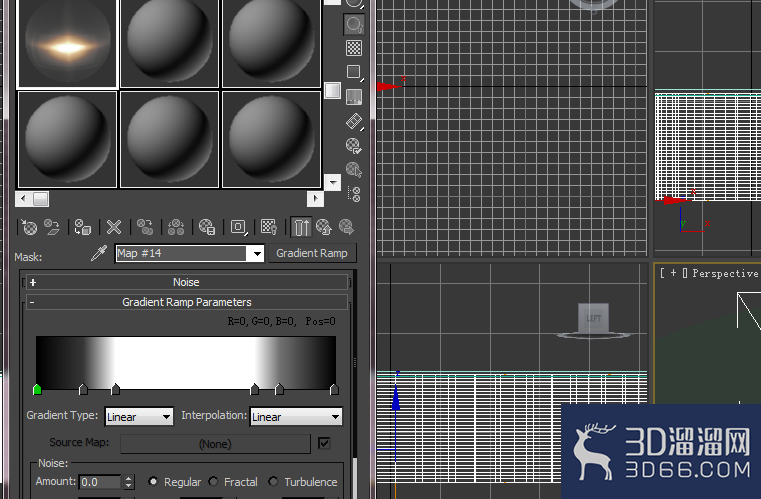Click inside the gradient ramp color bar
Screen dimensions: 761x499
[186, 362]
